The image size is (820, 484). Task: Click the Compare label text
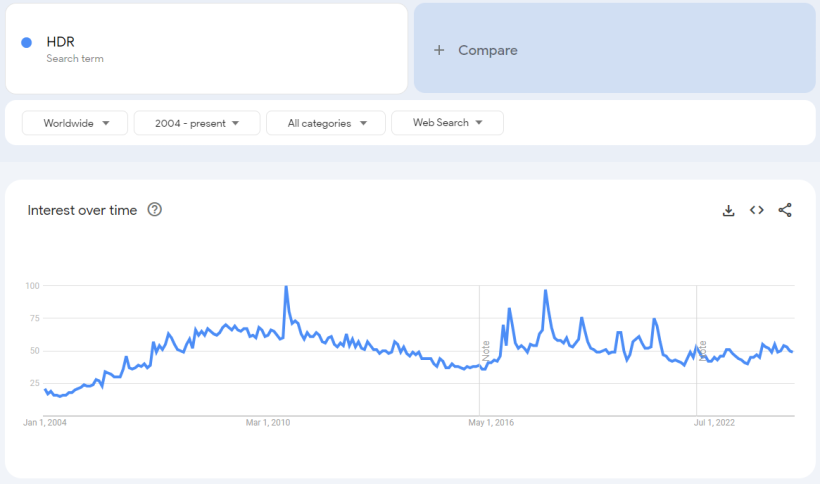coord(488,50)
